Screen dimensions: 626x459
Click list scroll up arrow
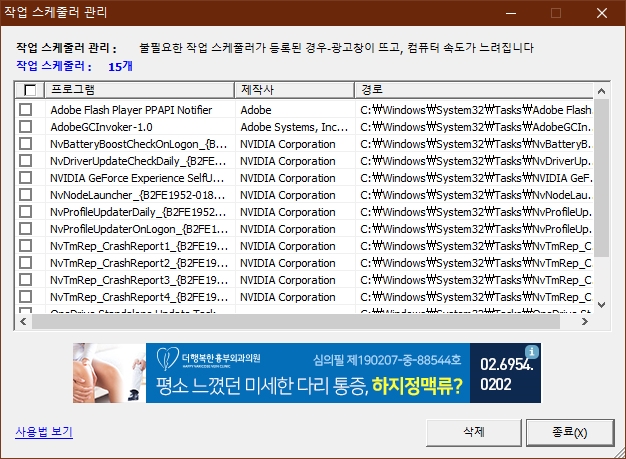pos(602,91)
